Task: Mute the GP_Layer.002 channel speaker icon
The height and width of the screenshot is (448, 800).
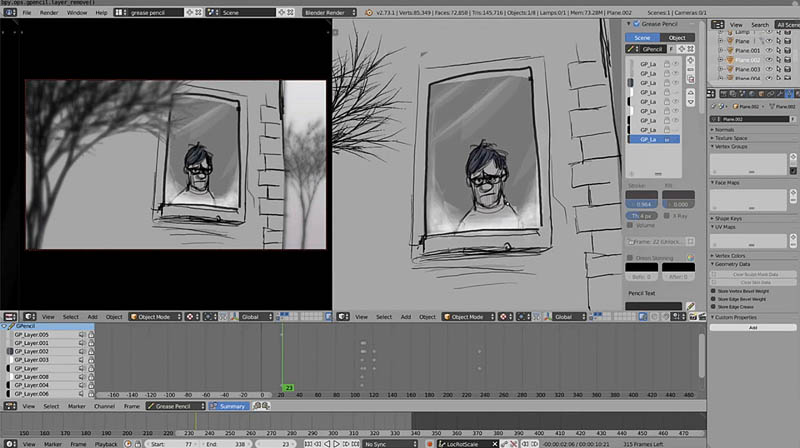Action: coord(83,351)
